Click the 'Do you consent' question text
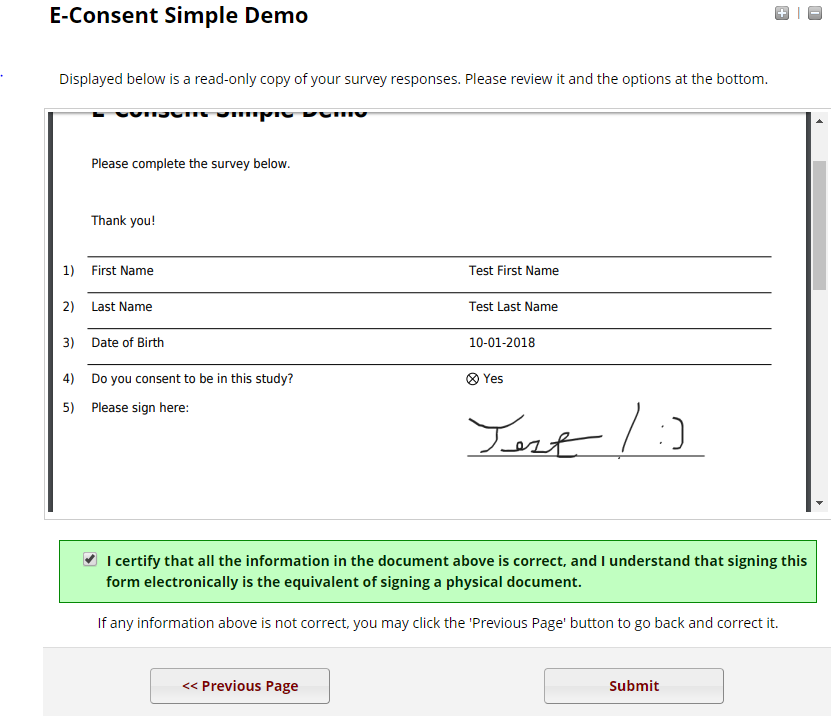 tap(192, 379)
